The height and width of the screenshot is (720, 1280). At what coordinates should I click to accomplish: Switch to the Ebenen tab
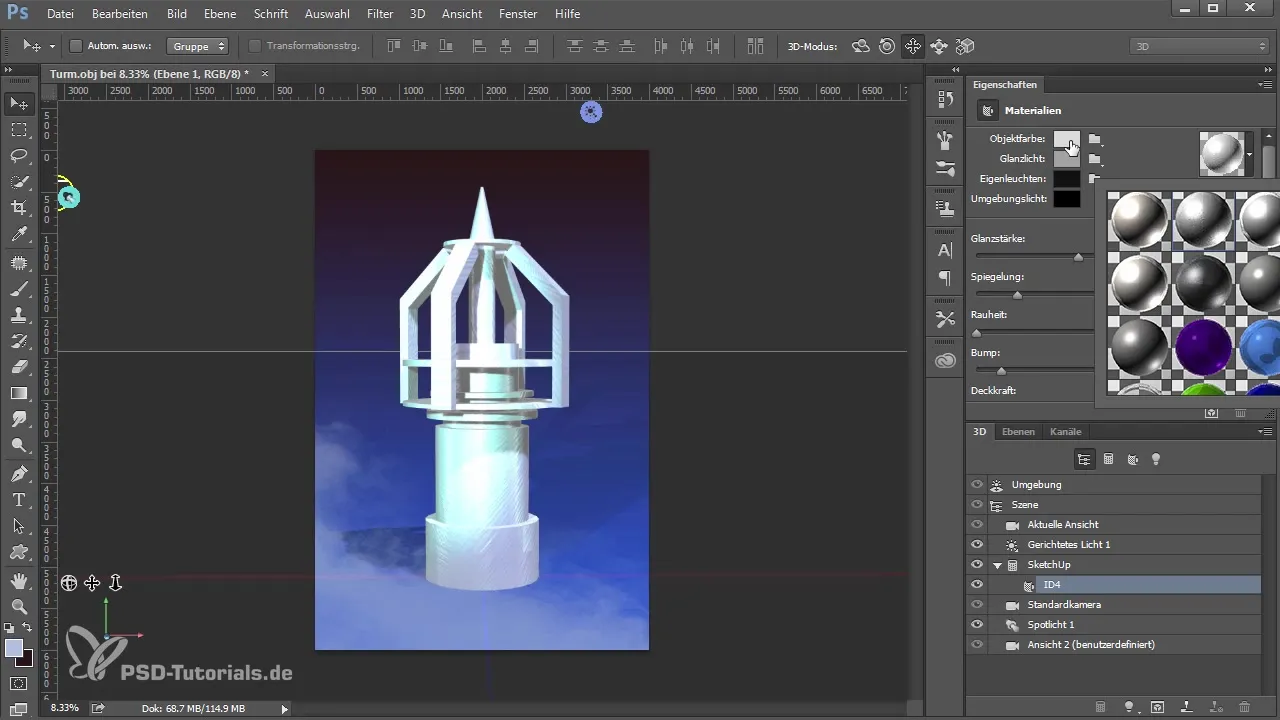1018,432
